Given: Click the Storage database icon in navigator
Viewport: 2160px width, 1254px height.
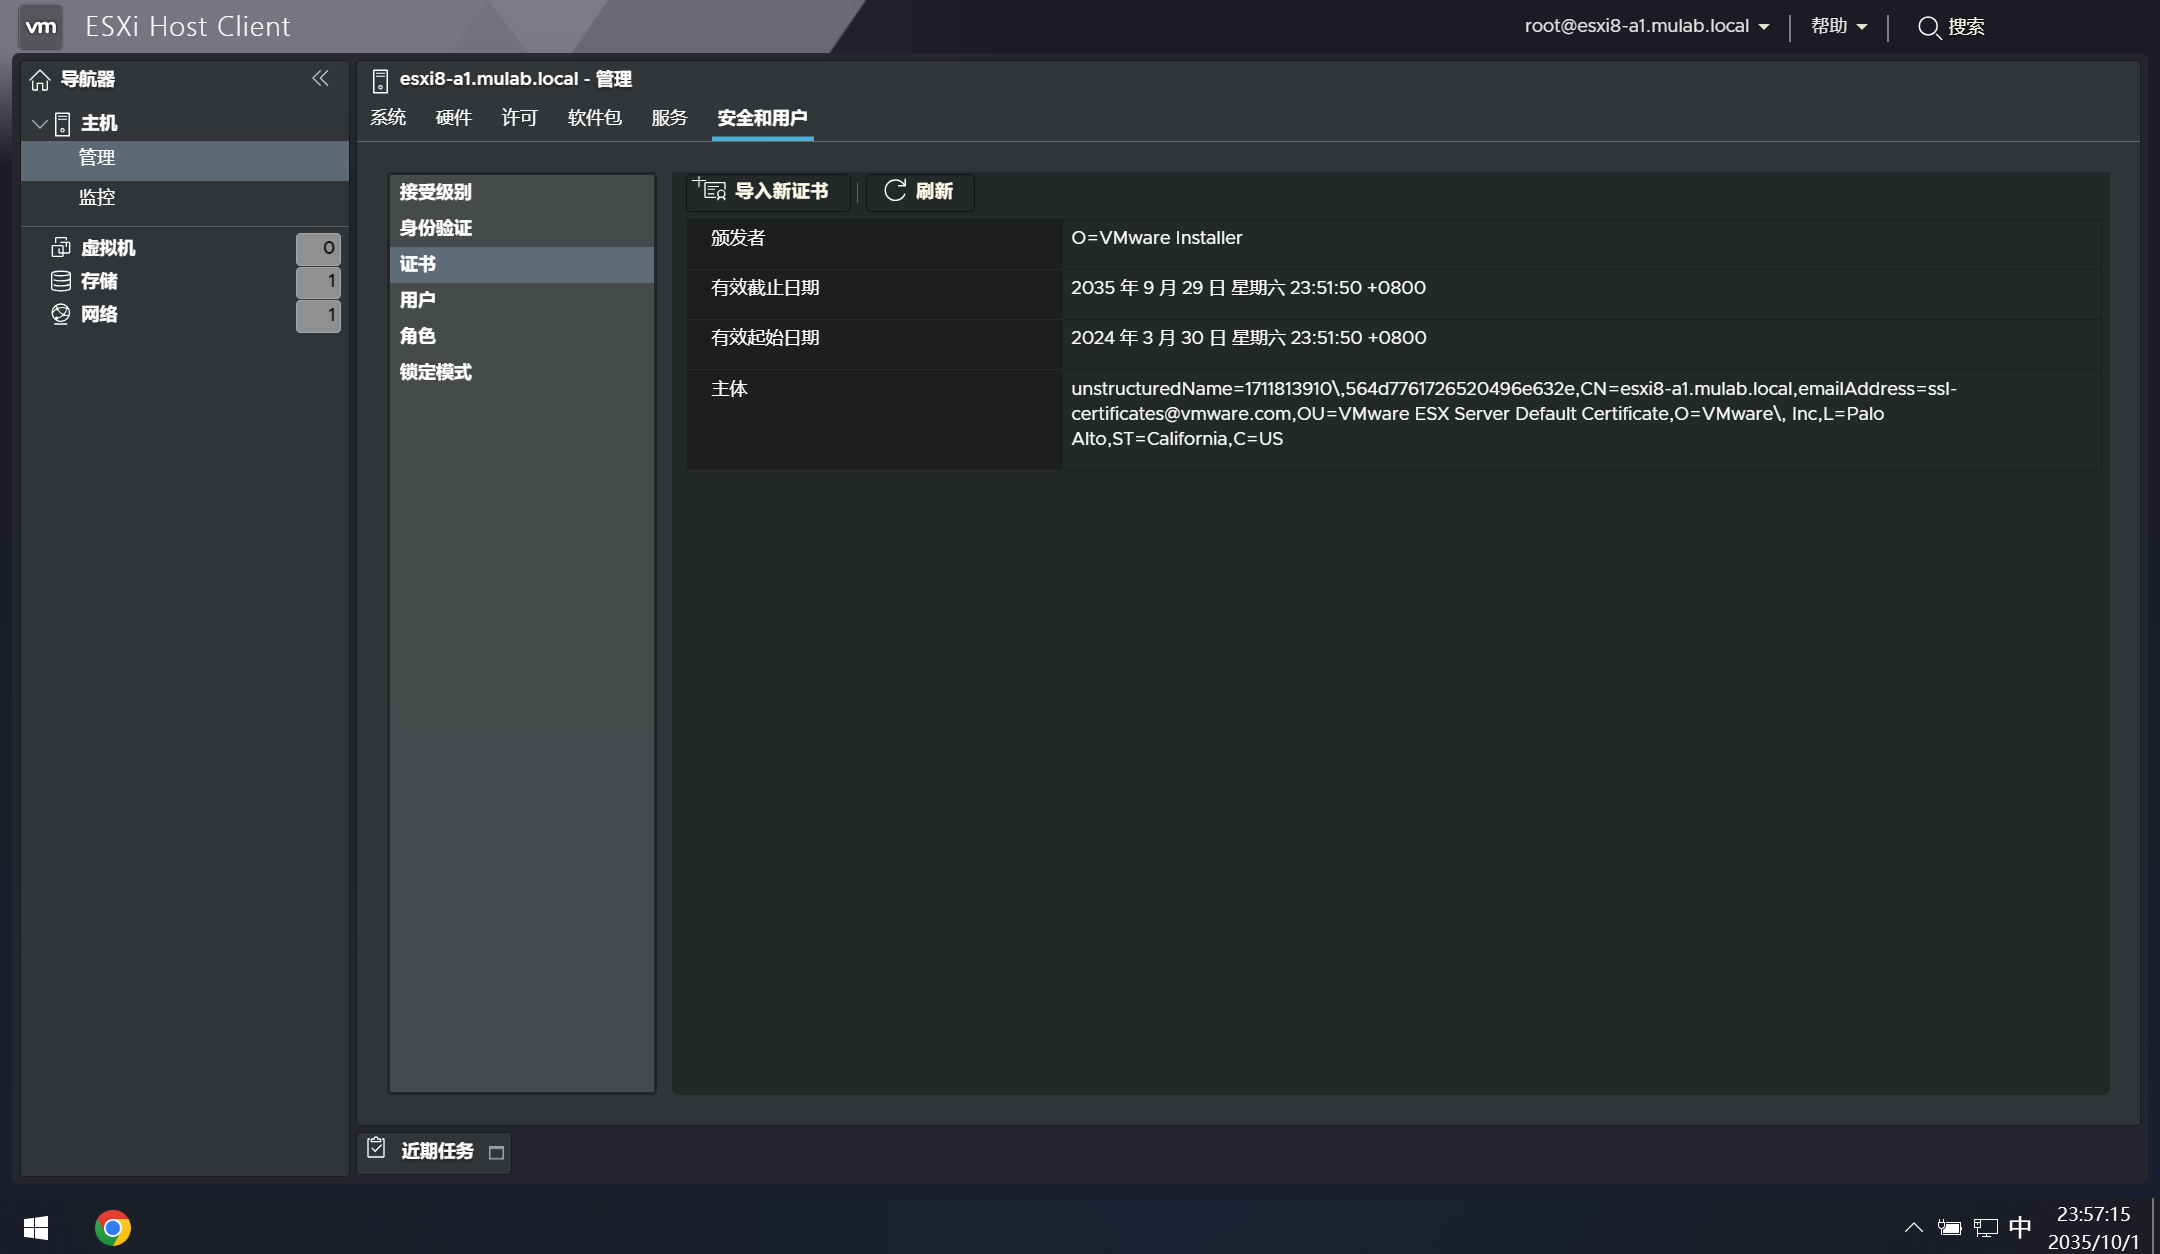Looking at the screenshot, I should click(x=61, y=281).
